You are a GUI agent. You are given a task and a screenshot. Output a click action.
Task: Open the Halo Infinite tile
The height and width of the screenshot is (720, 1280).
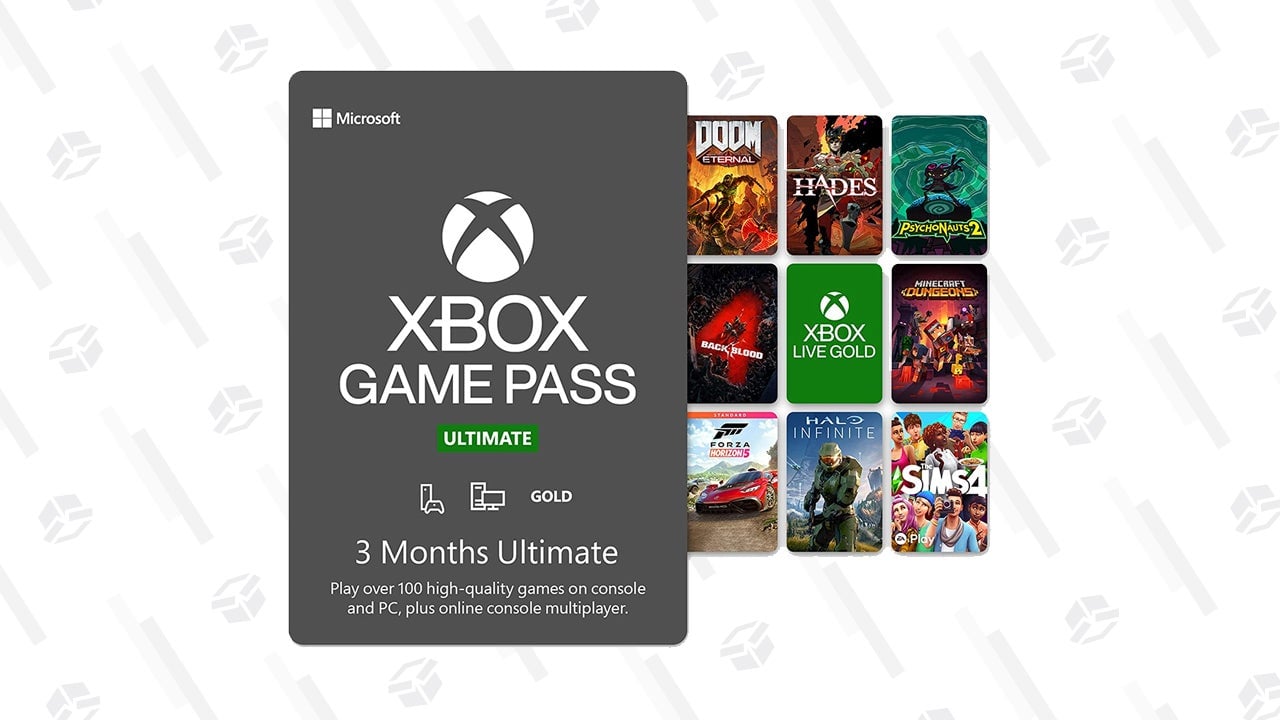tap(835, 482)
